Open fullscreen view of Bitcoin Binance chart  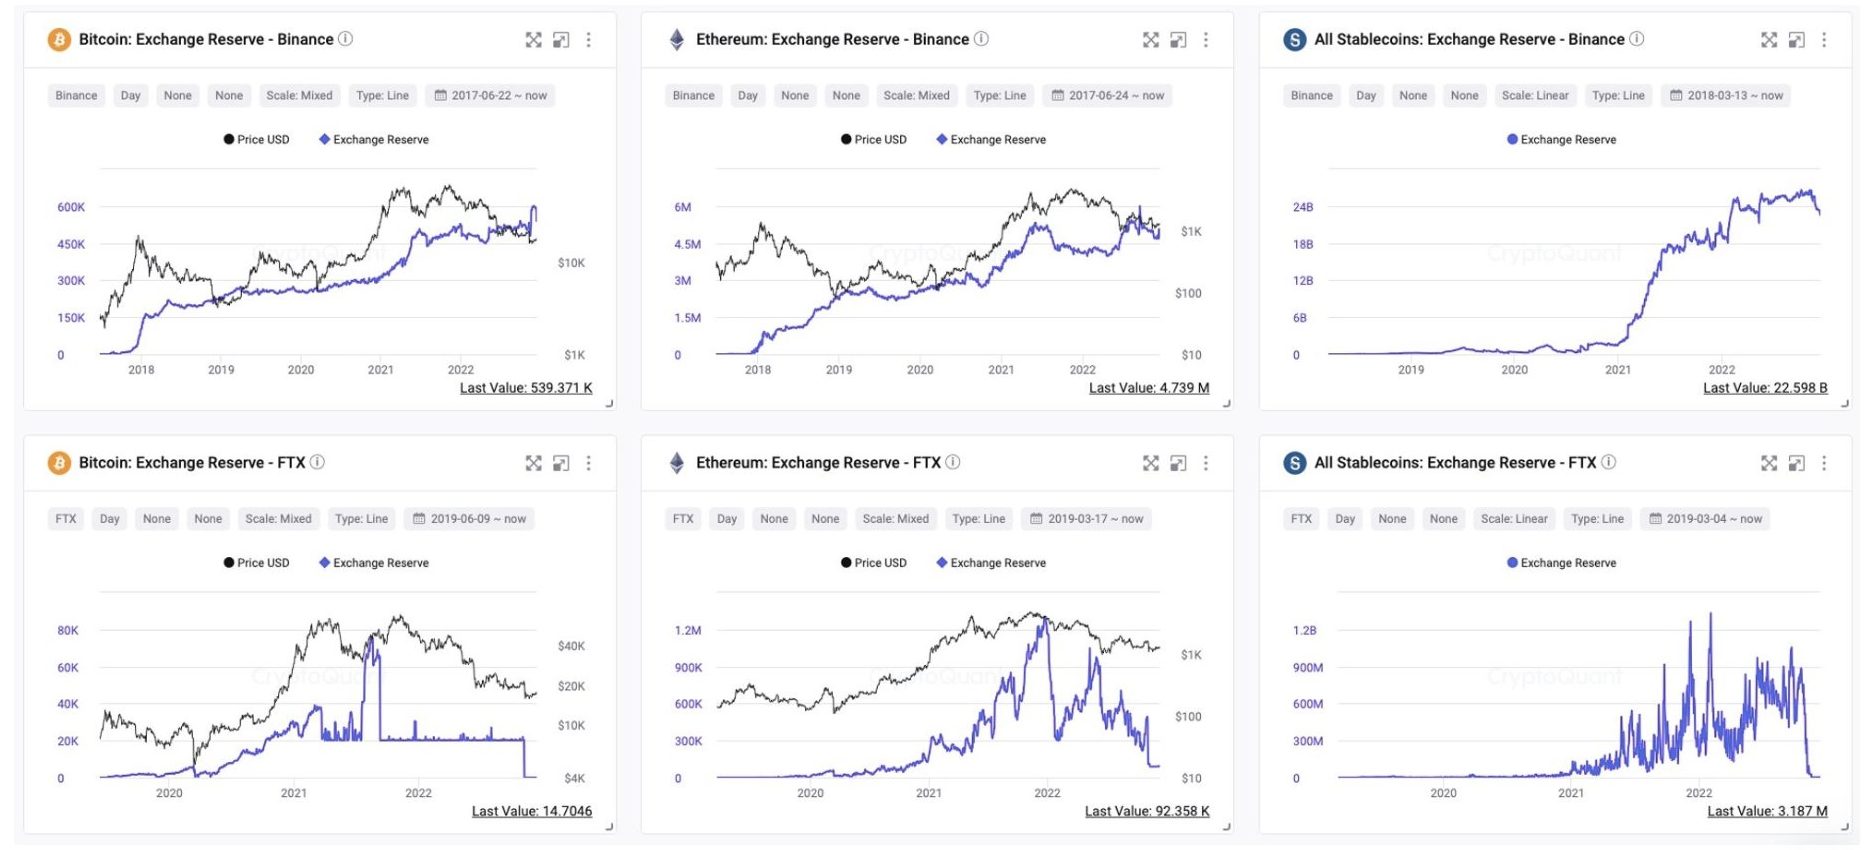coord(534,40)
